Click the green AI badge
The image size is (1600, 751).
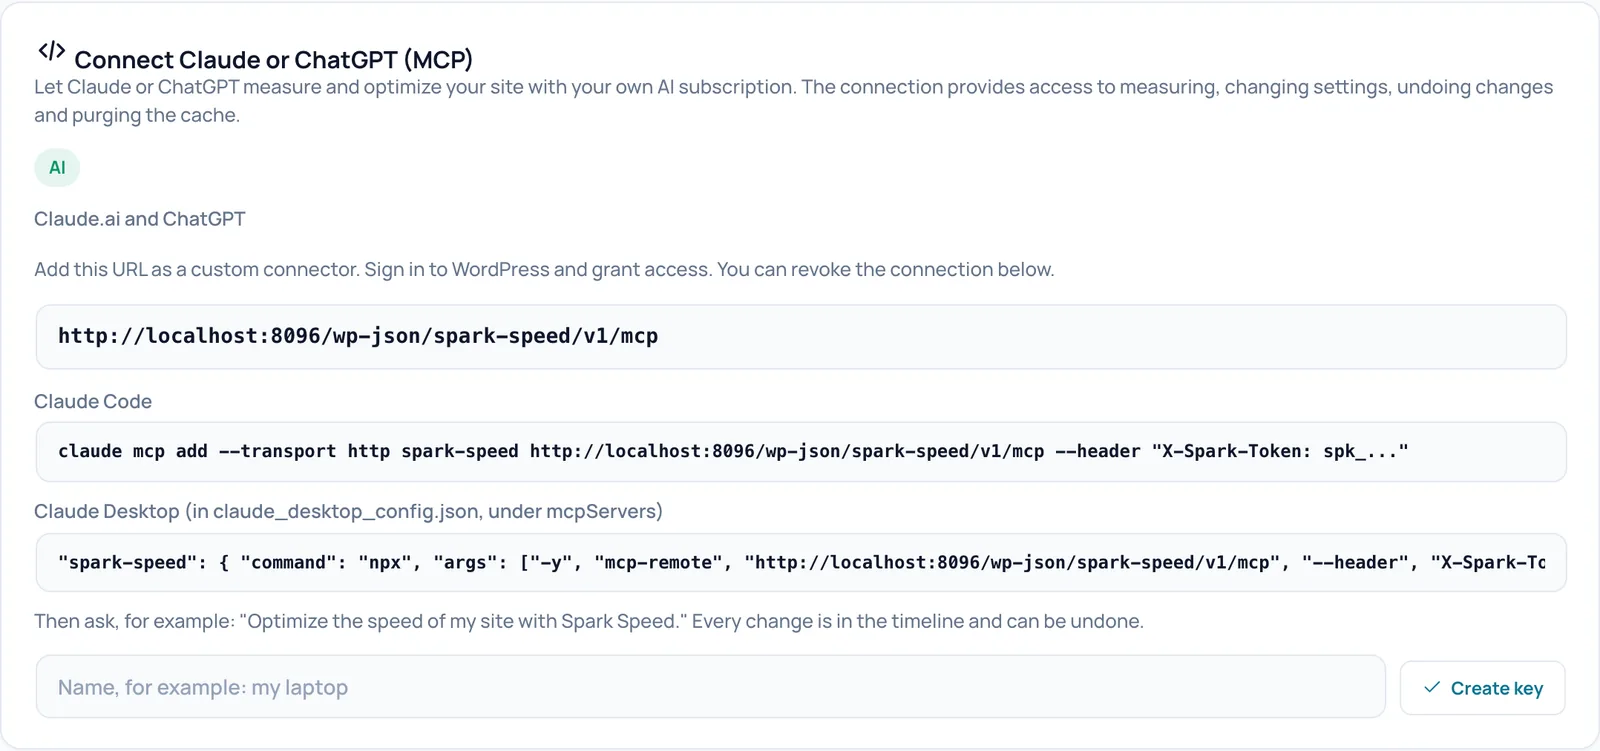point(57,167)
